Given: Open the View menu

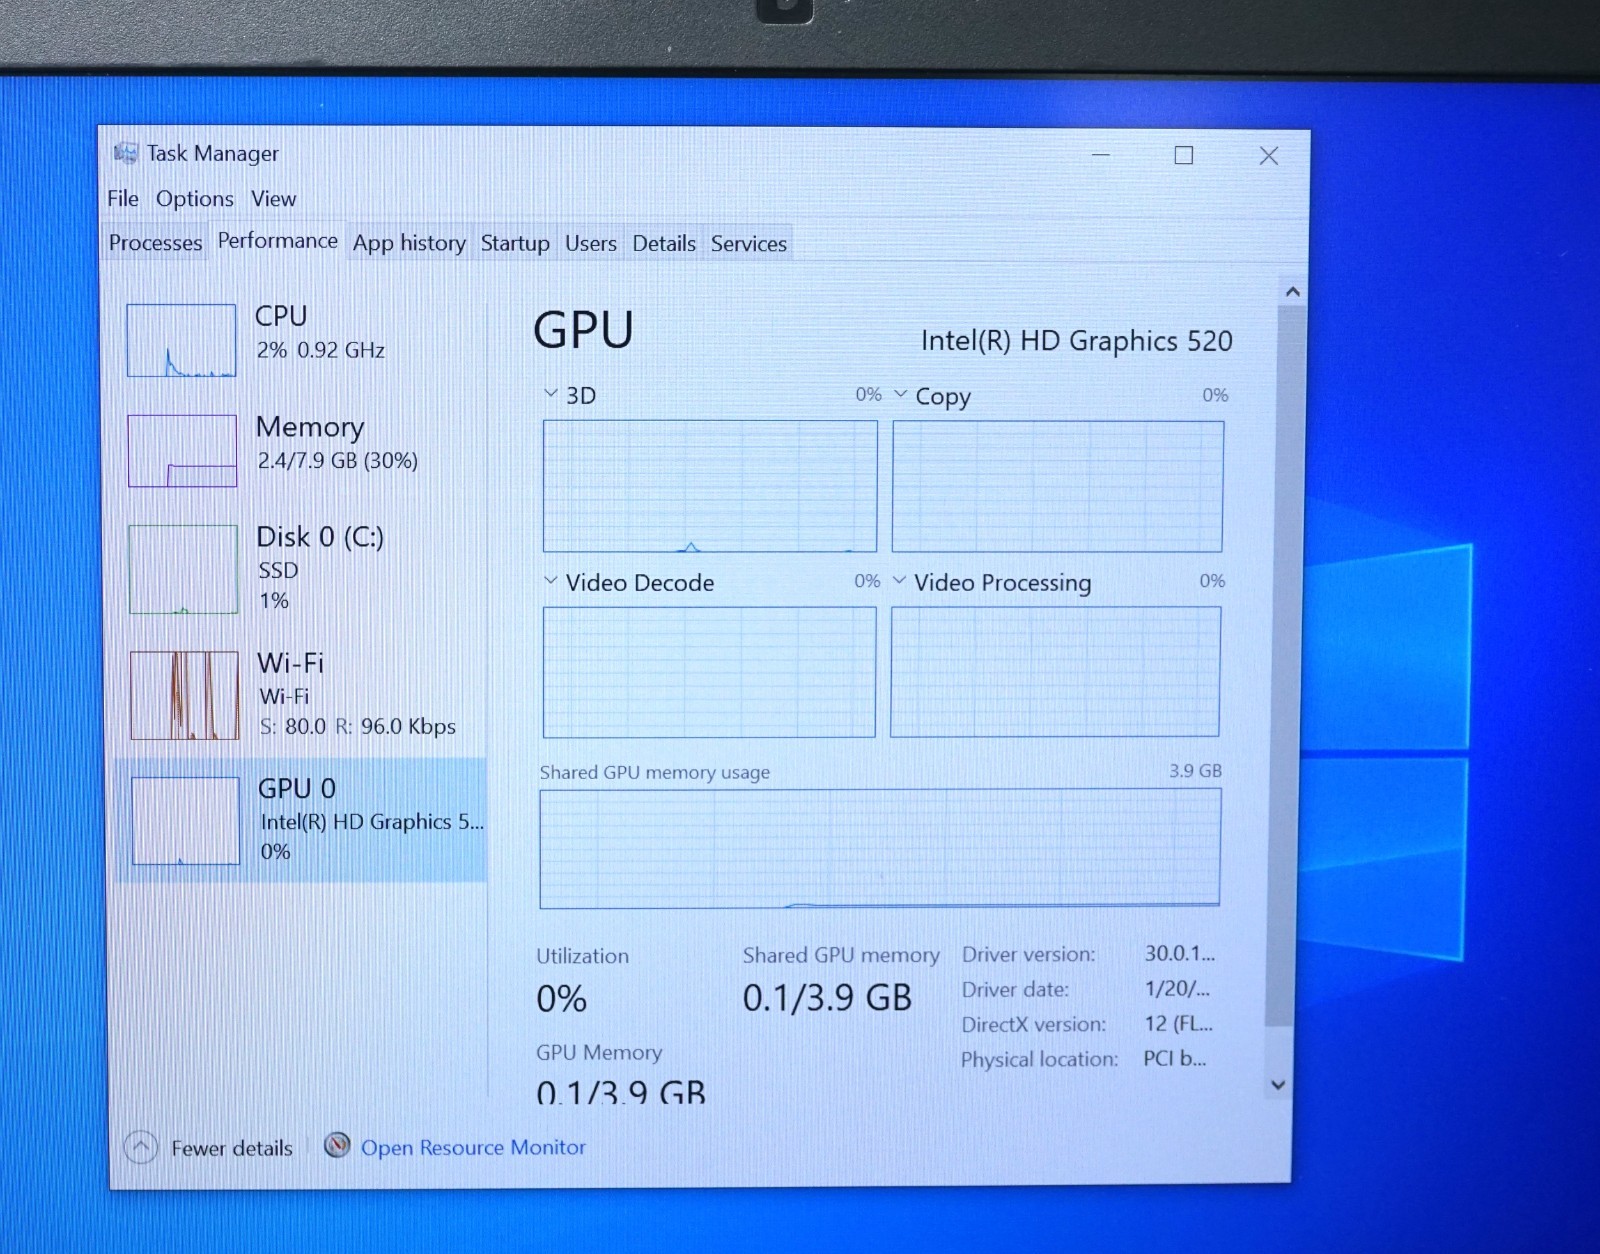Looking at the screenshot, I should click(x=273, y=198).
